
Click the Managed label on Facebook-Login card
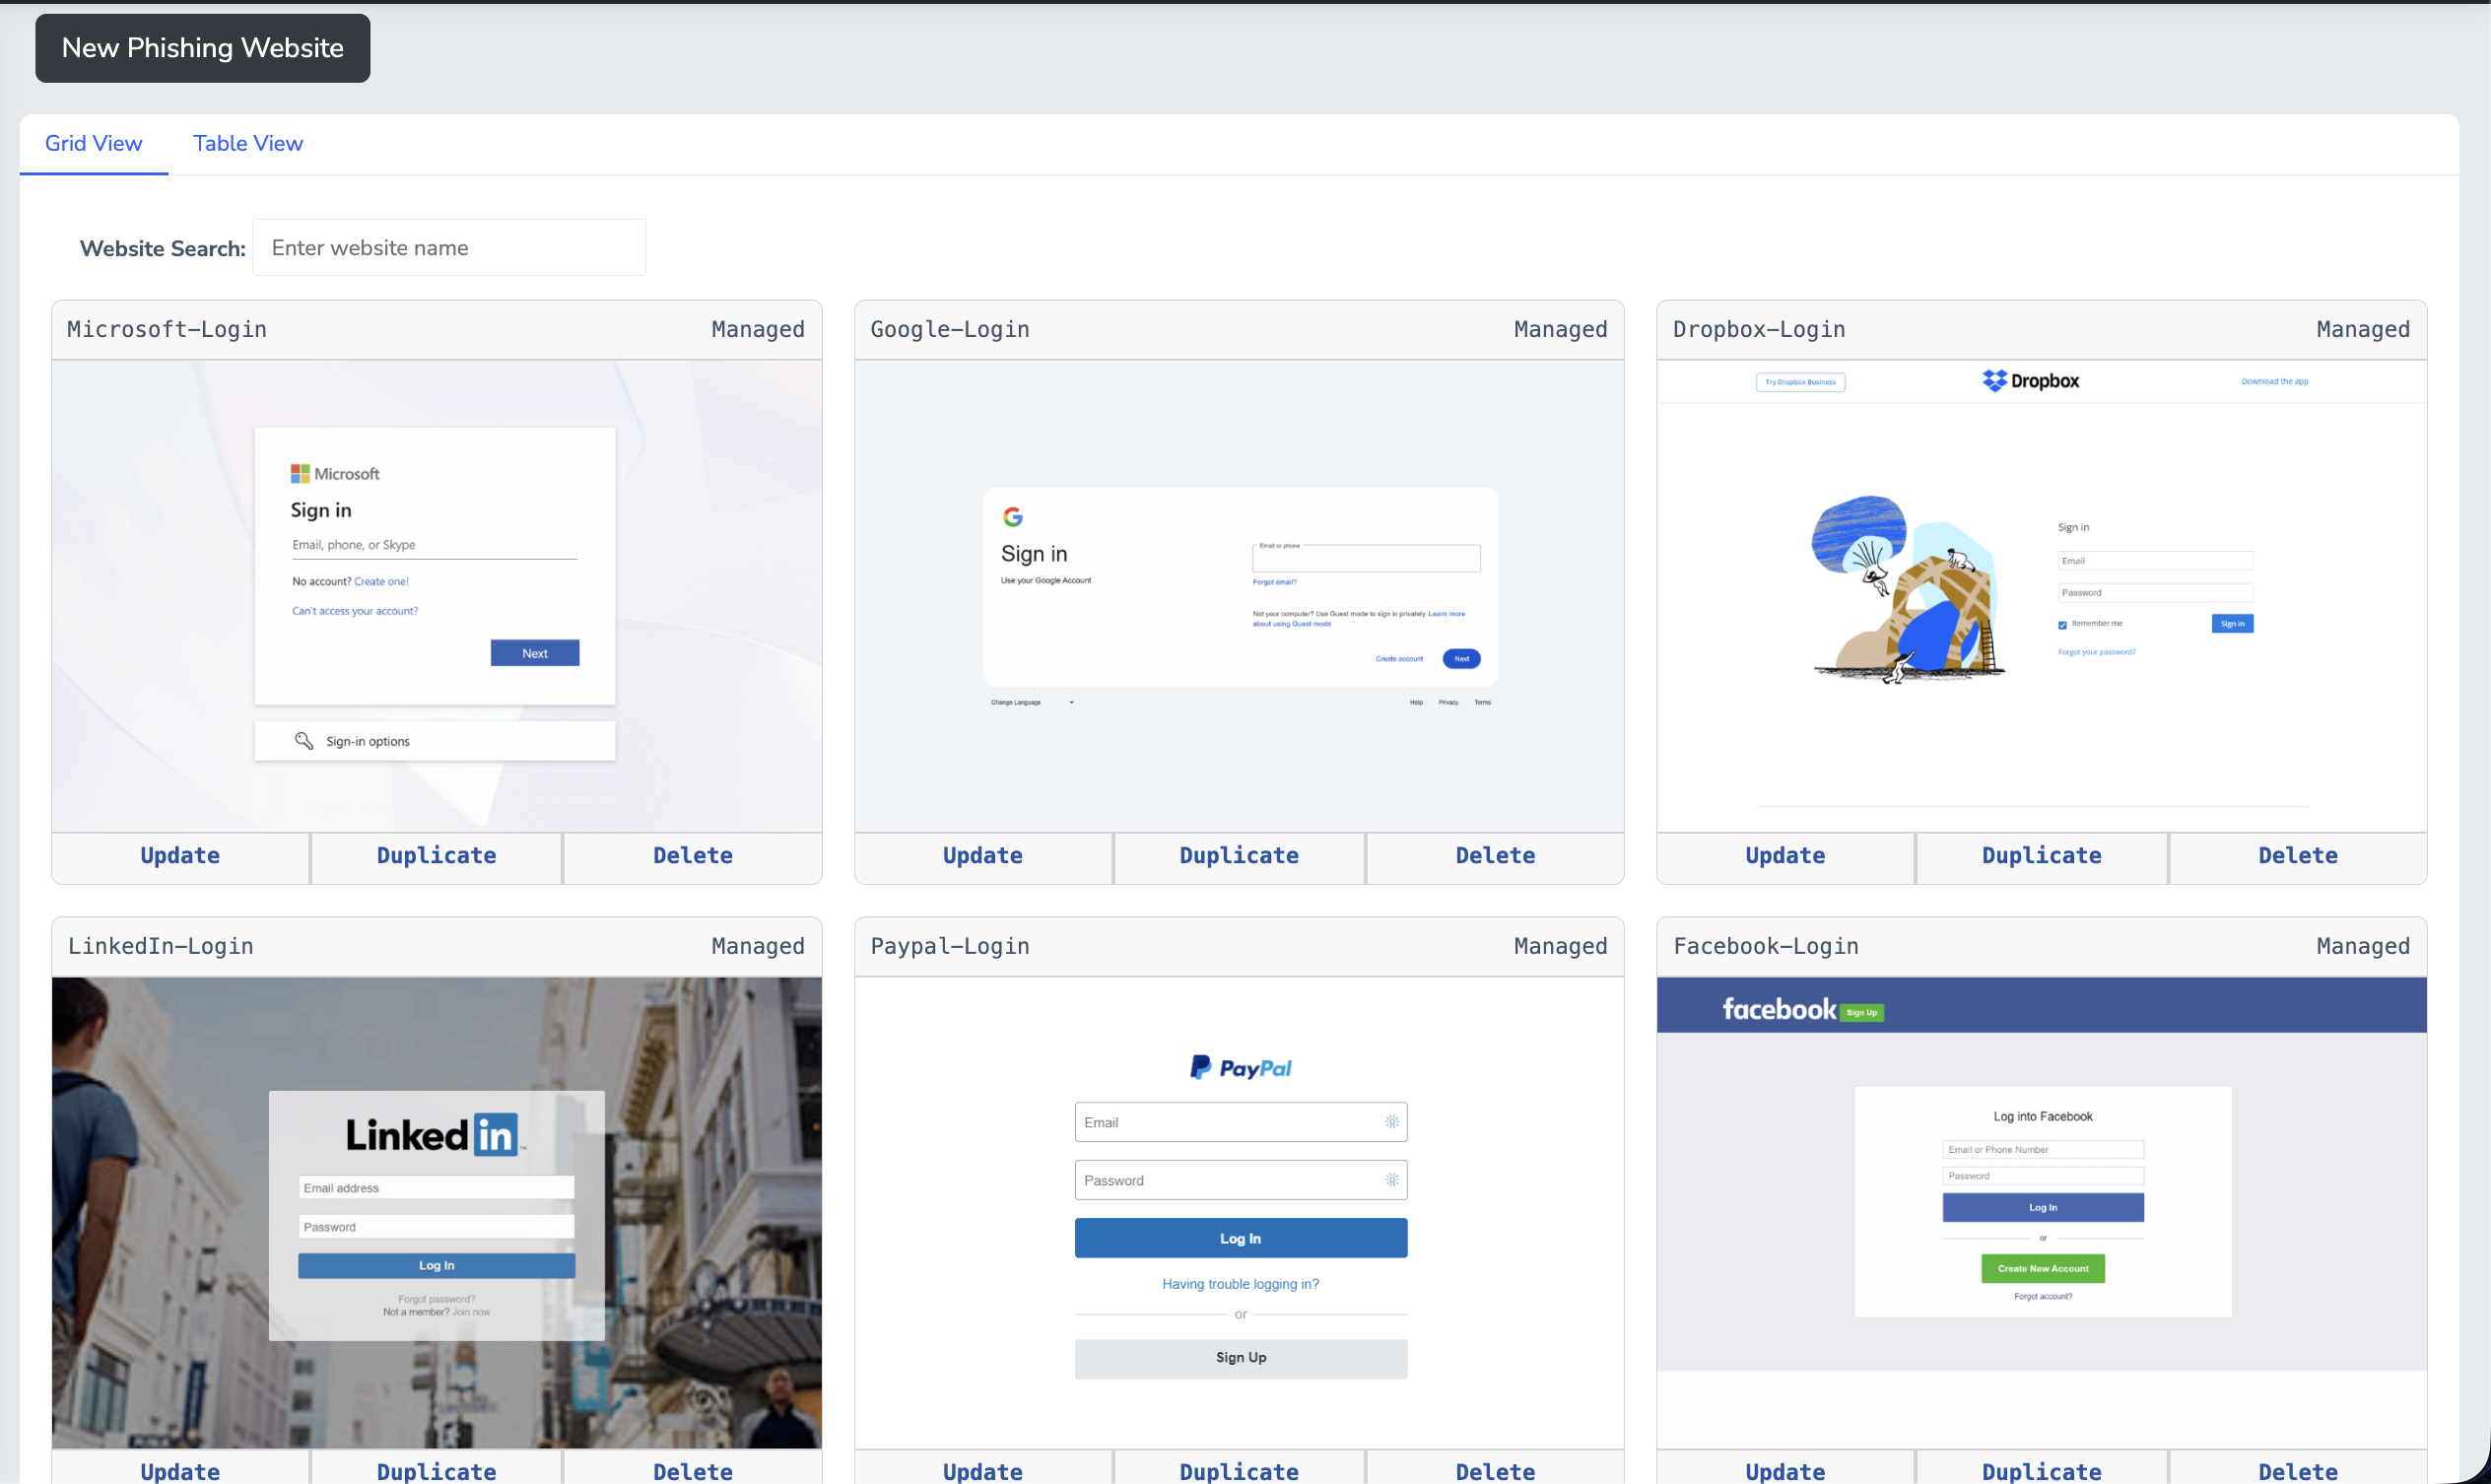point(2363,947)
